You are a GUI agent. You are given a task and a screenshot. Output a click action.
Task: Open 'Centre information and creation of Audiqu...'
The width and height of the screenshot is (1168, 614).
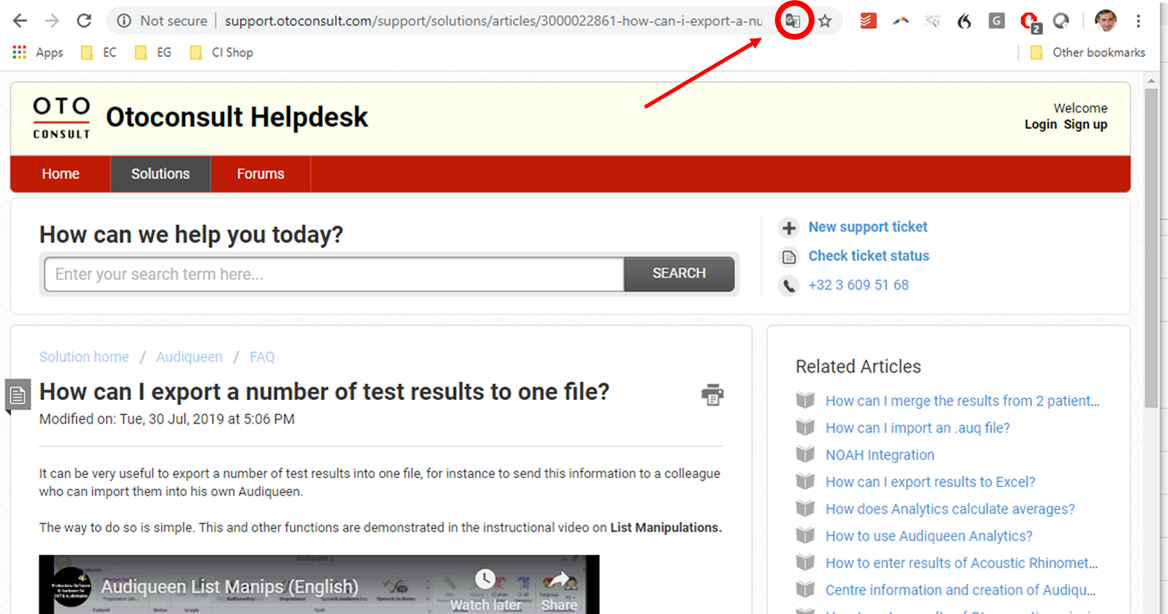960,590
